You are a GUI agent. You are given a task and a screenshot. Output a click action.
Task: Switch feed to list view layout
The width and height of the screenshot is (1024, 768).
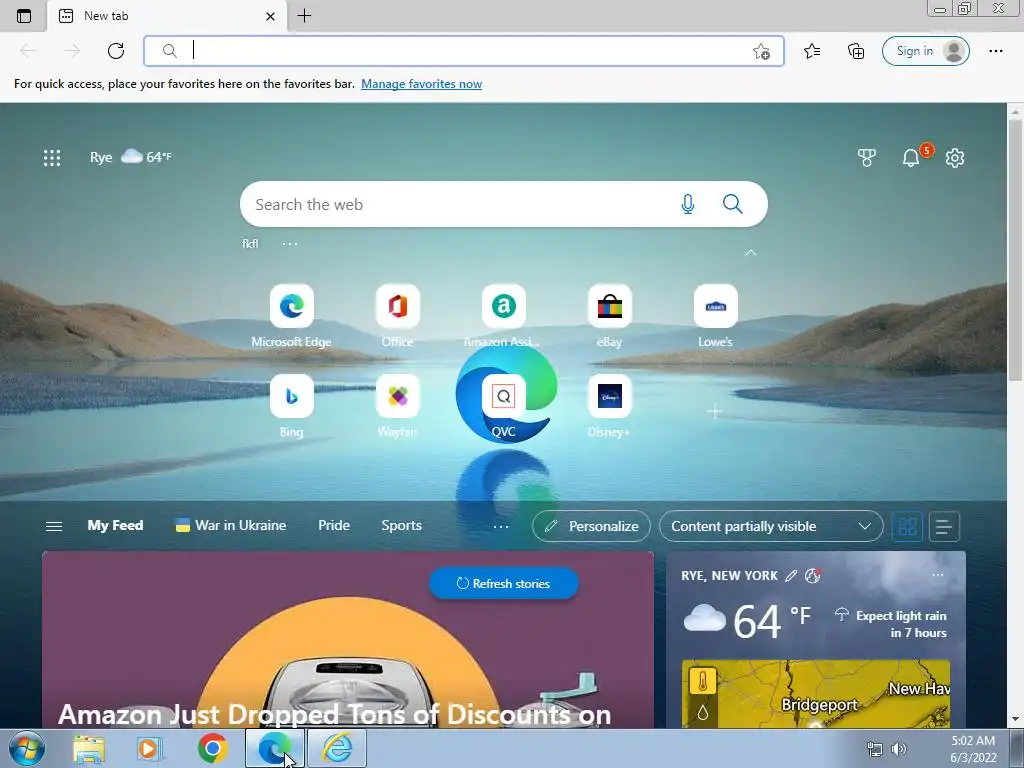[944, 526]
